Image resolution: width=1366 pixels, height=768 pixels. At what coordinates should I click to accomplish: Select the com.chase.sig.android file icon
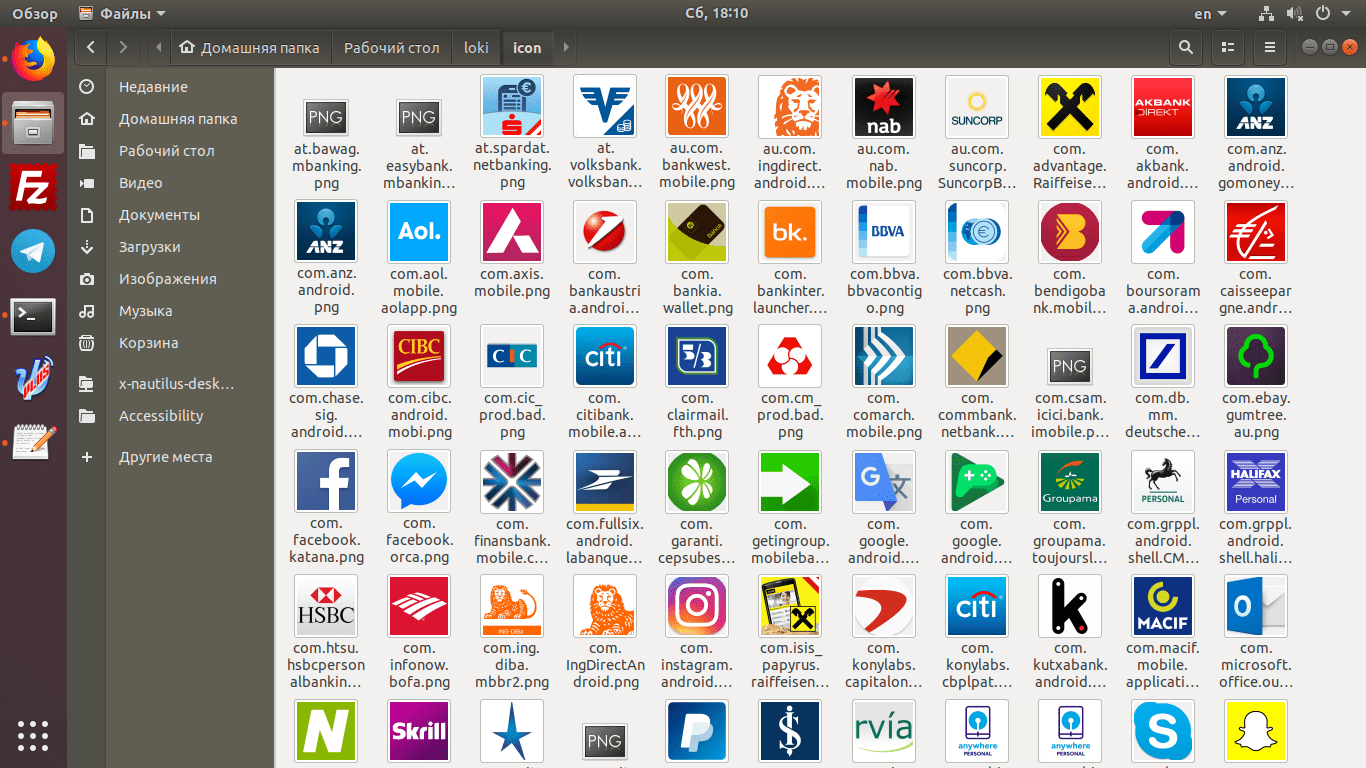point(326,356)
